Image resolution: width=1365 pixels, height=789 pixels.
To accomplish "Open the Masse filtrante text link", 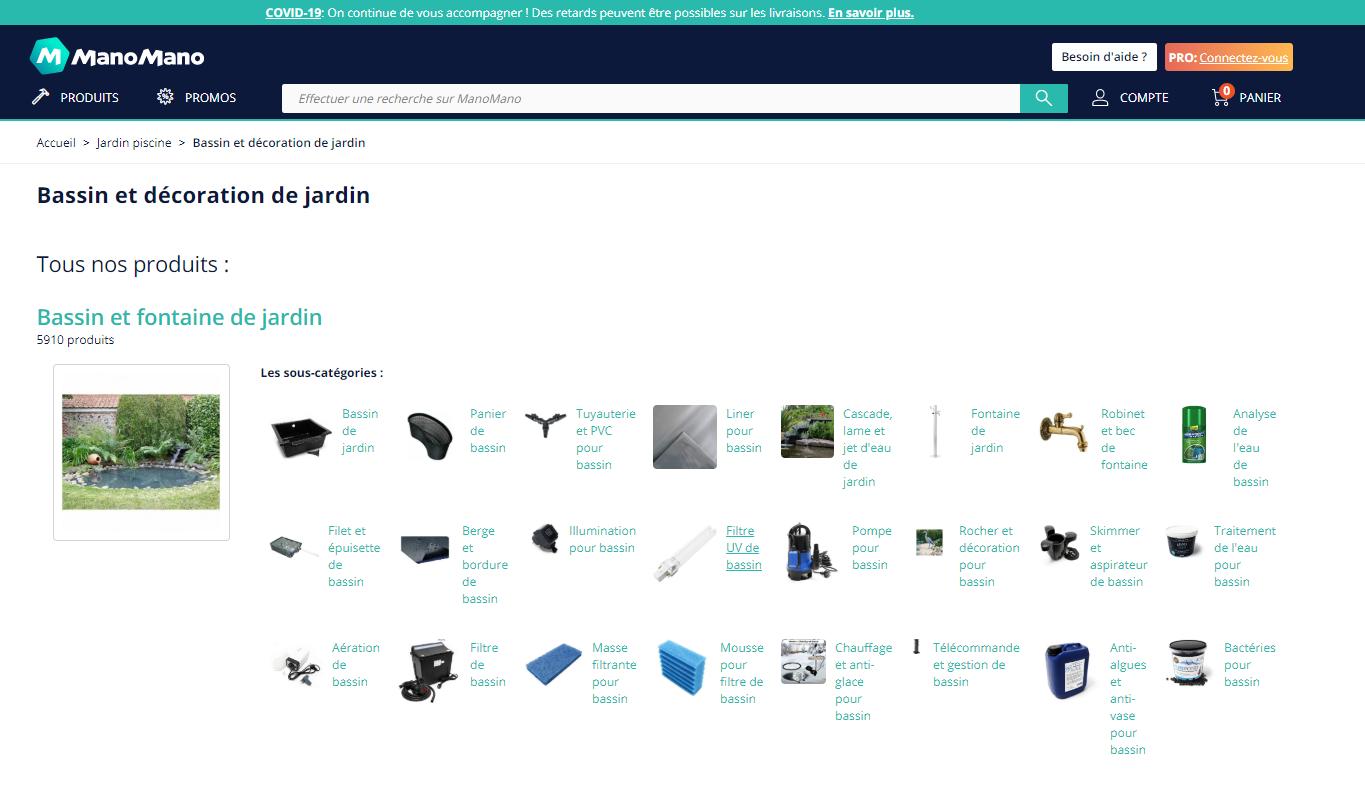I will (614, 673).
